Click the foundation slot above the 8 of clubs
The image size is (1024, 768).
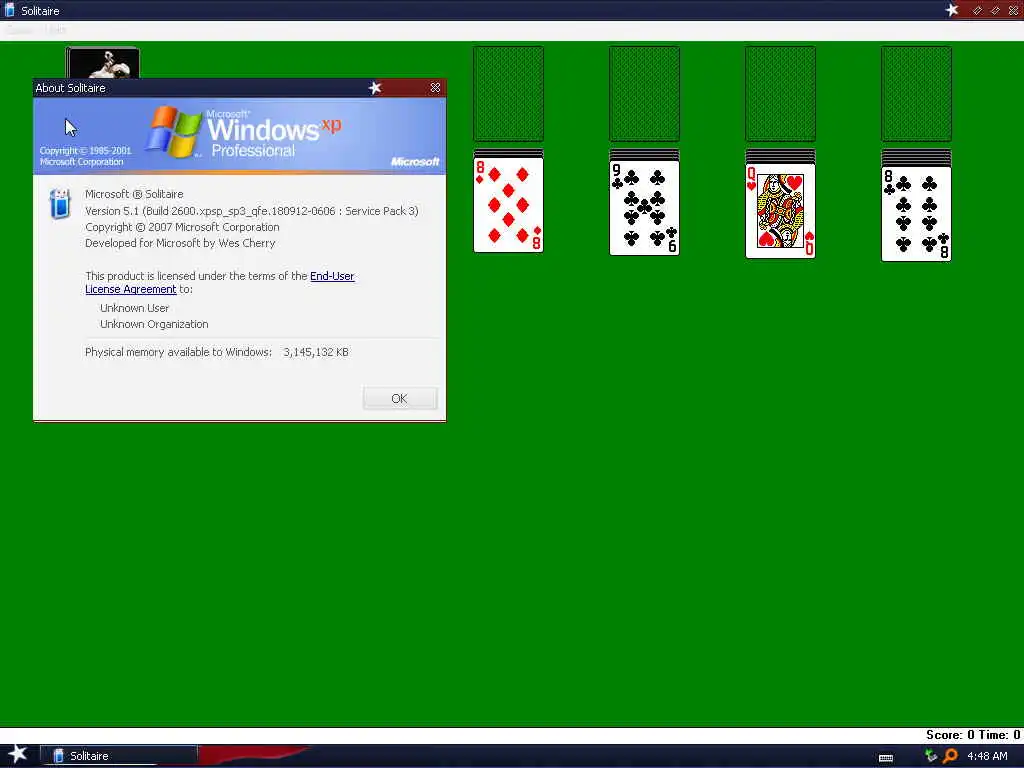(x=916, y=93)
